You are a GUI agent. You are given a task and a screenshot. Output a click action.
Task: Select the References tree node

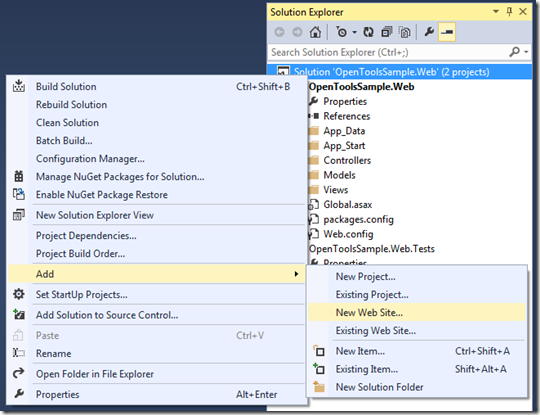(346, 116)
